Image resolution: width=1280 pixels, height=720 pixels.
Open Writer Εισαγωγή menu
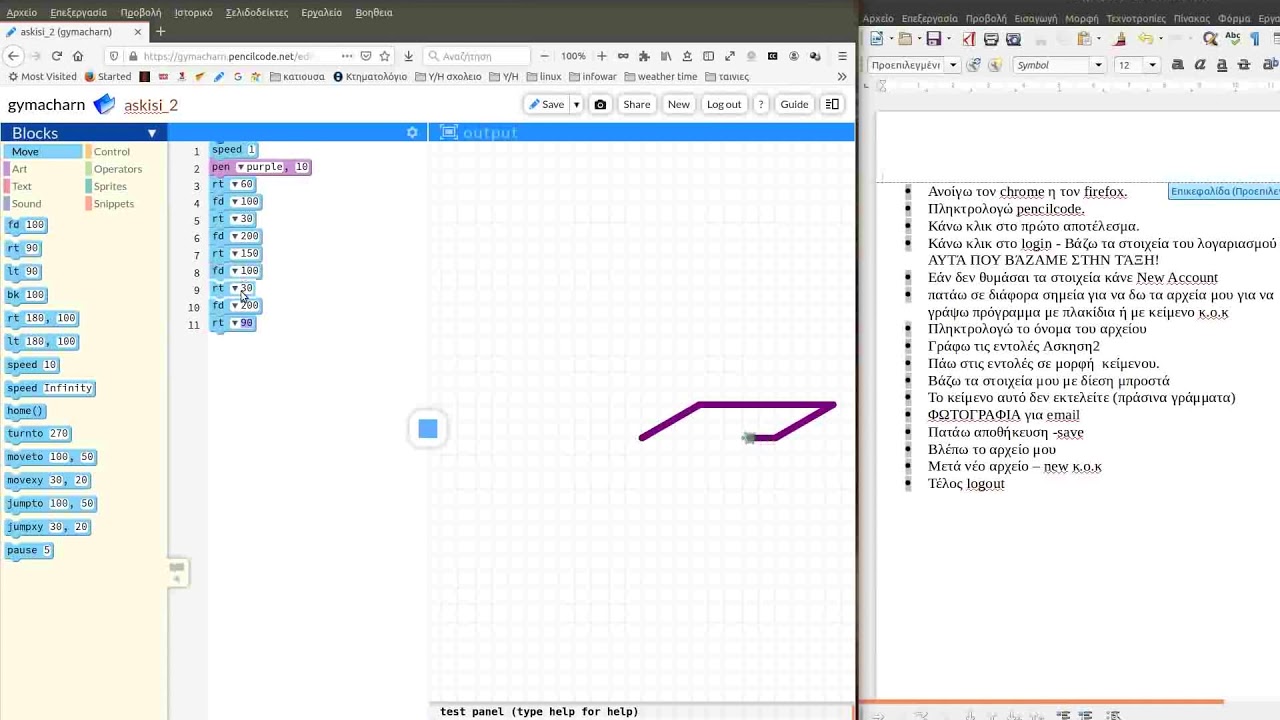(1036, 19)
